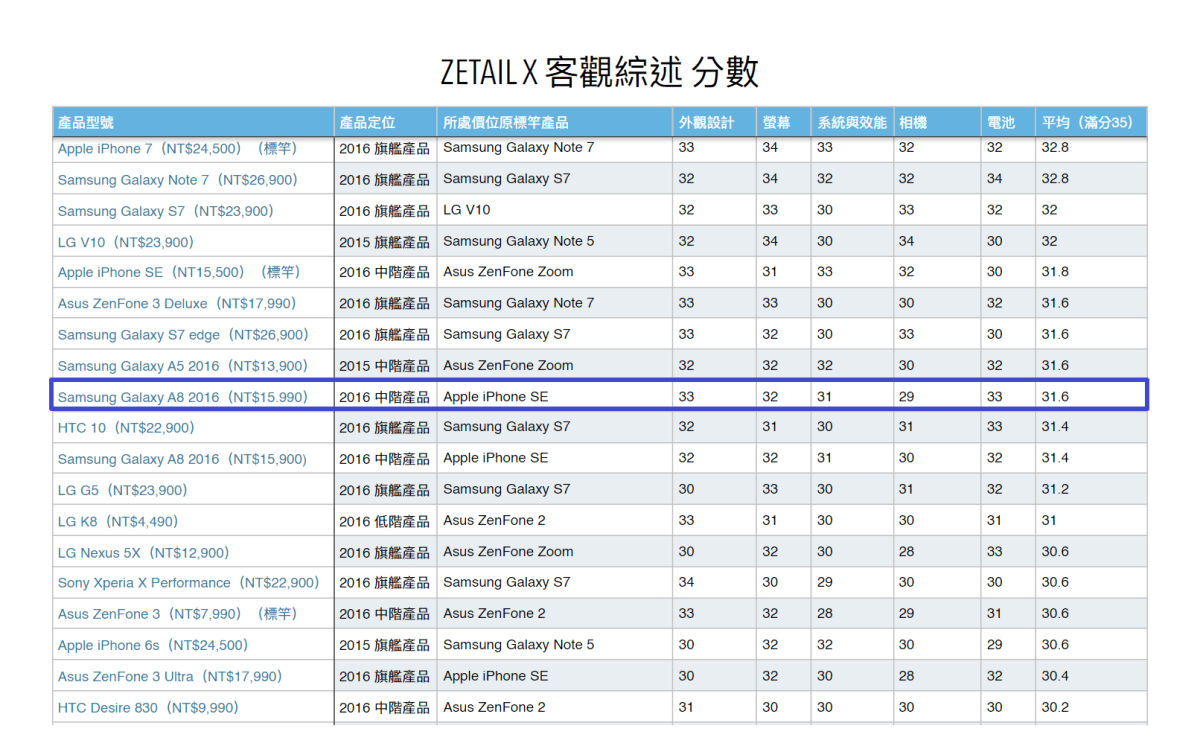1200x752 pixels.
Task: Open the LG V10 (NT$23,900) product link
Action: 126,242
